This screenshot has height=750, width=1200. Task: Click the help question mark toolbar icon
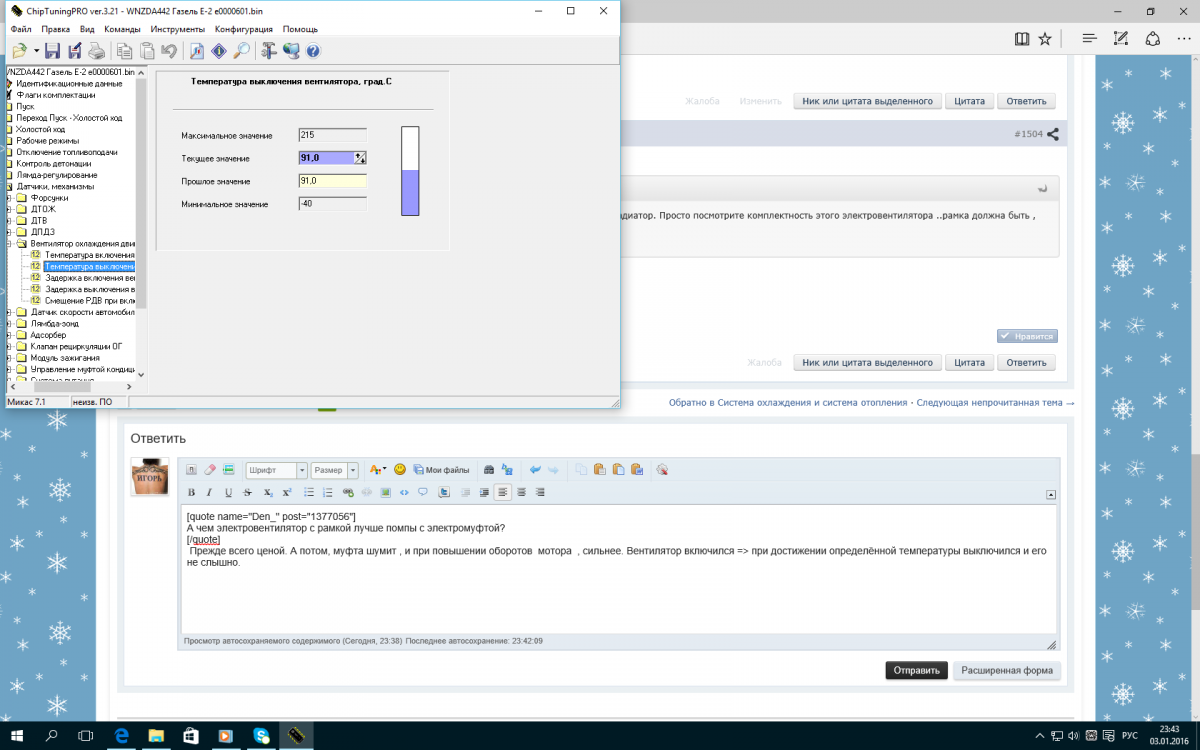(x=313, y=50)
